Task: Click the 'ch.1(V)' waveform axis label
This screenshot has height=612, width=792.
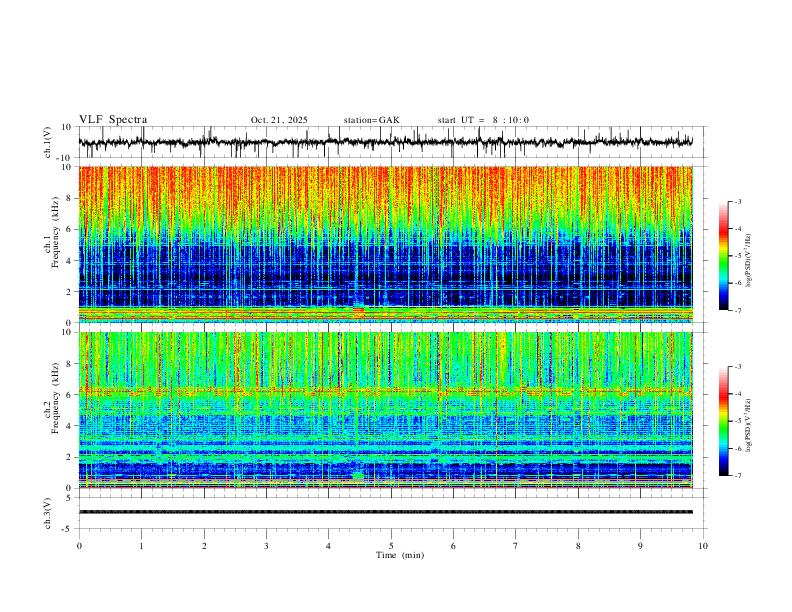Action: (x=48, y=142)
